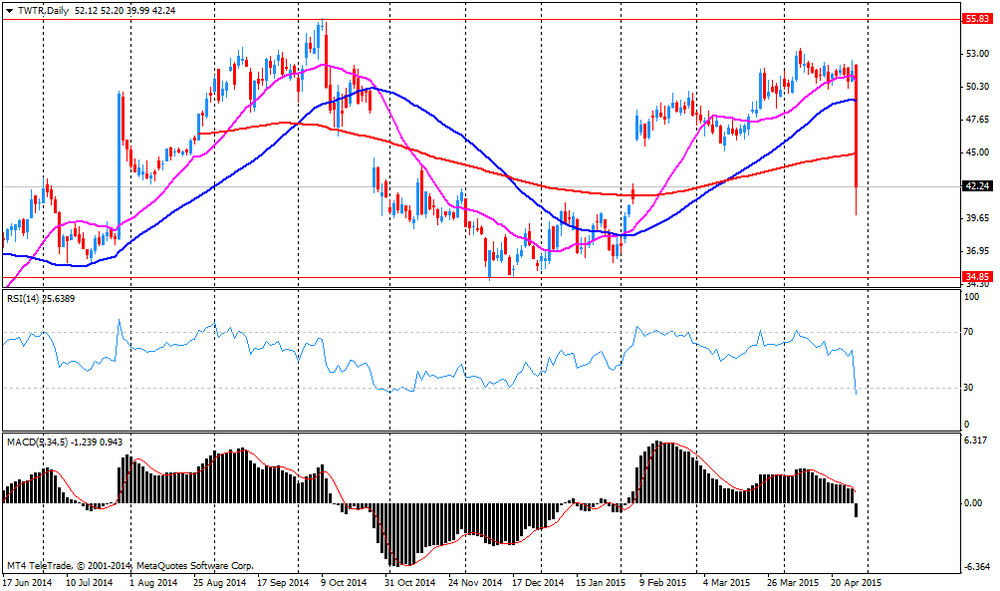Screen dimensions: 1000x591
Task: Click the 15 Jan 2015 date label
Action: 601,583
